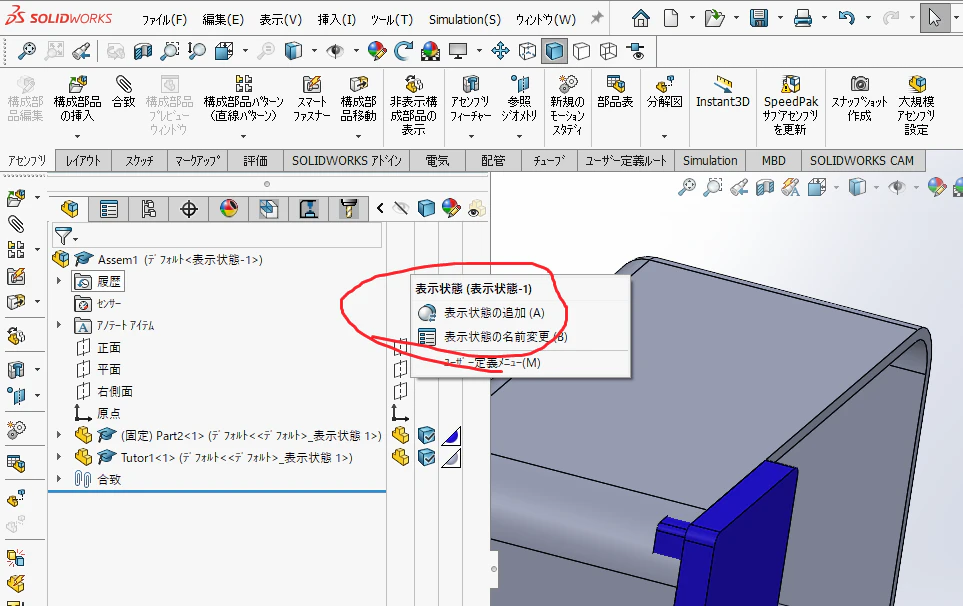Click the Zoom to Fit magnifier icon
This screenshot has height=606, width=963.
coord(26,51)
